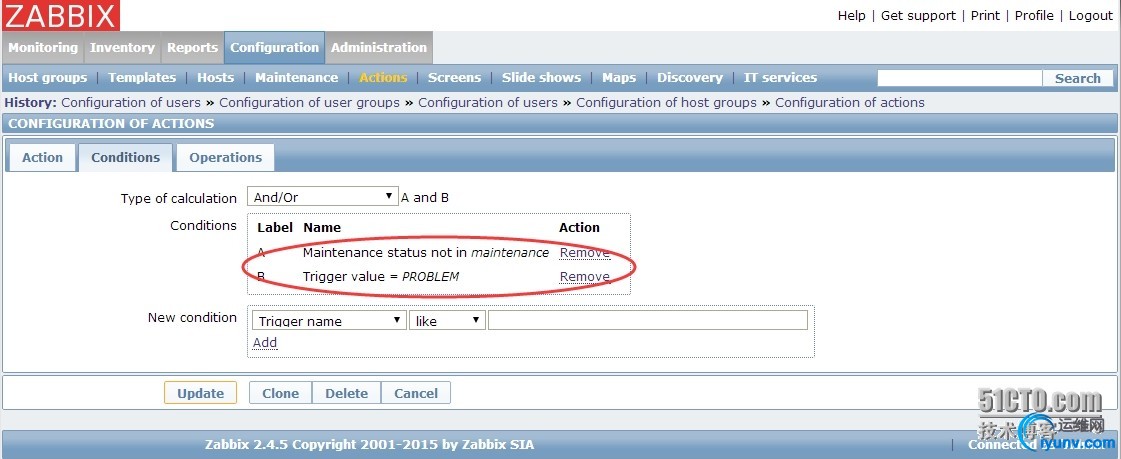The image size is (1121, 459).
Task: Open the Configuration menu
Action: 275,48
